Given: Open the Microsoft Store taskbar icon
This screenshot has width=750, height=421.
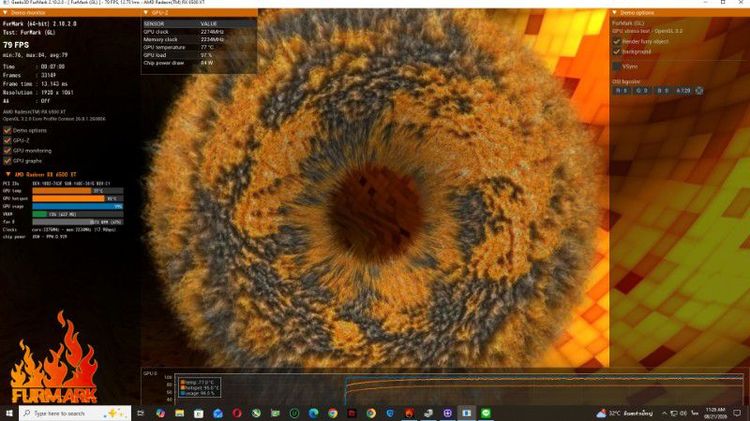Looking at the screenshot, I should click(x=199, y=413).
